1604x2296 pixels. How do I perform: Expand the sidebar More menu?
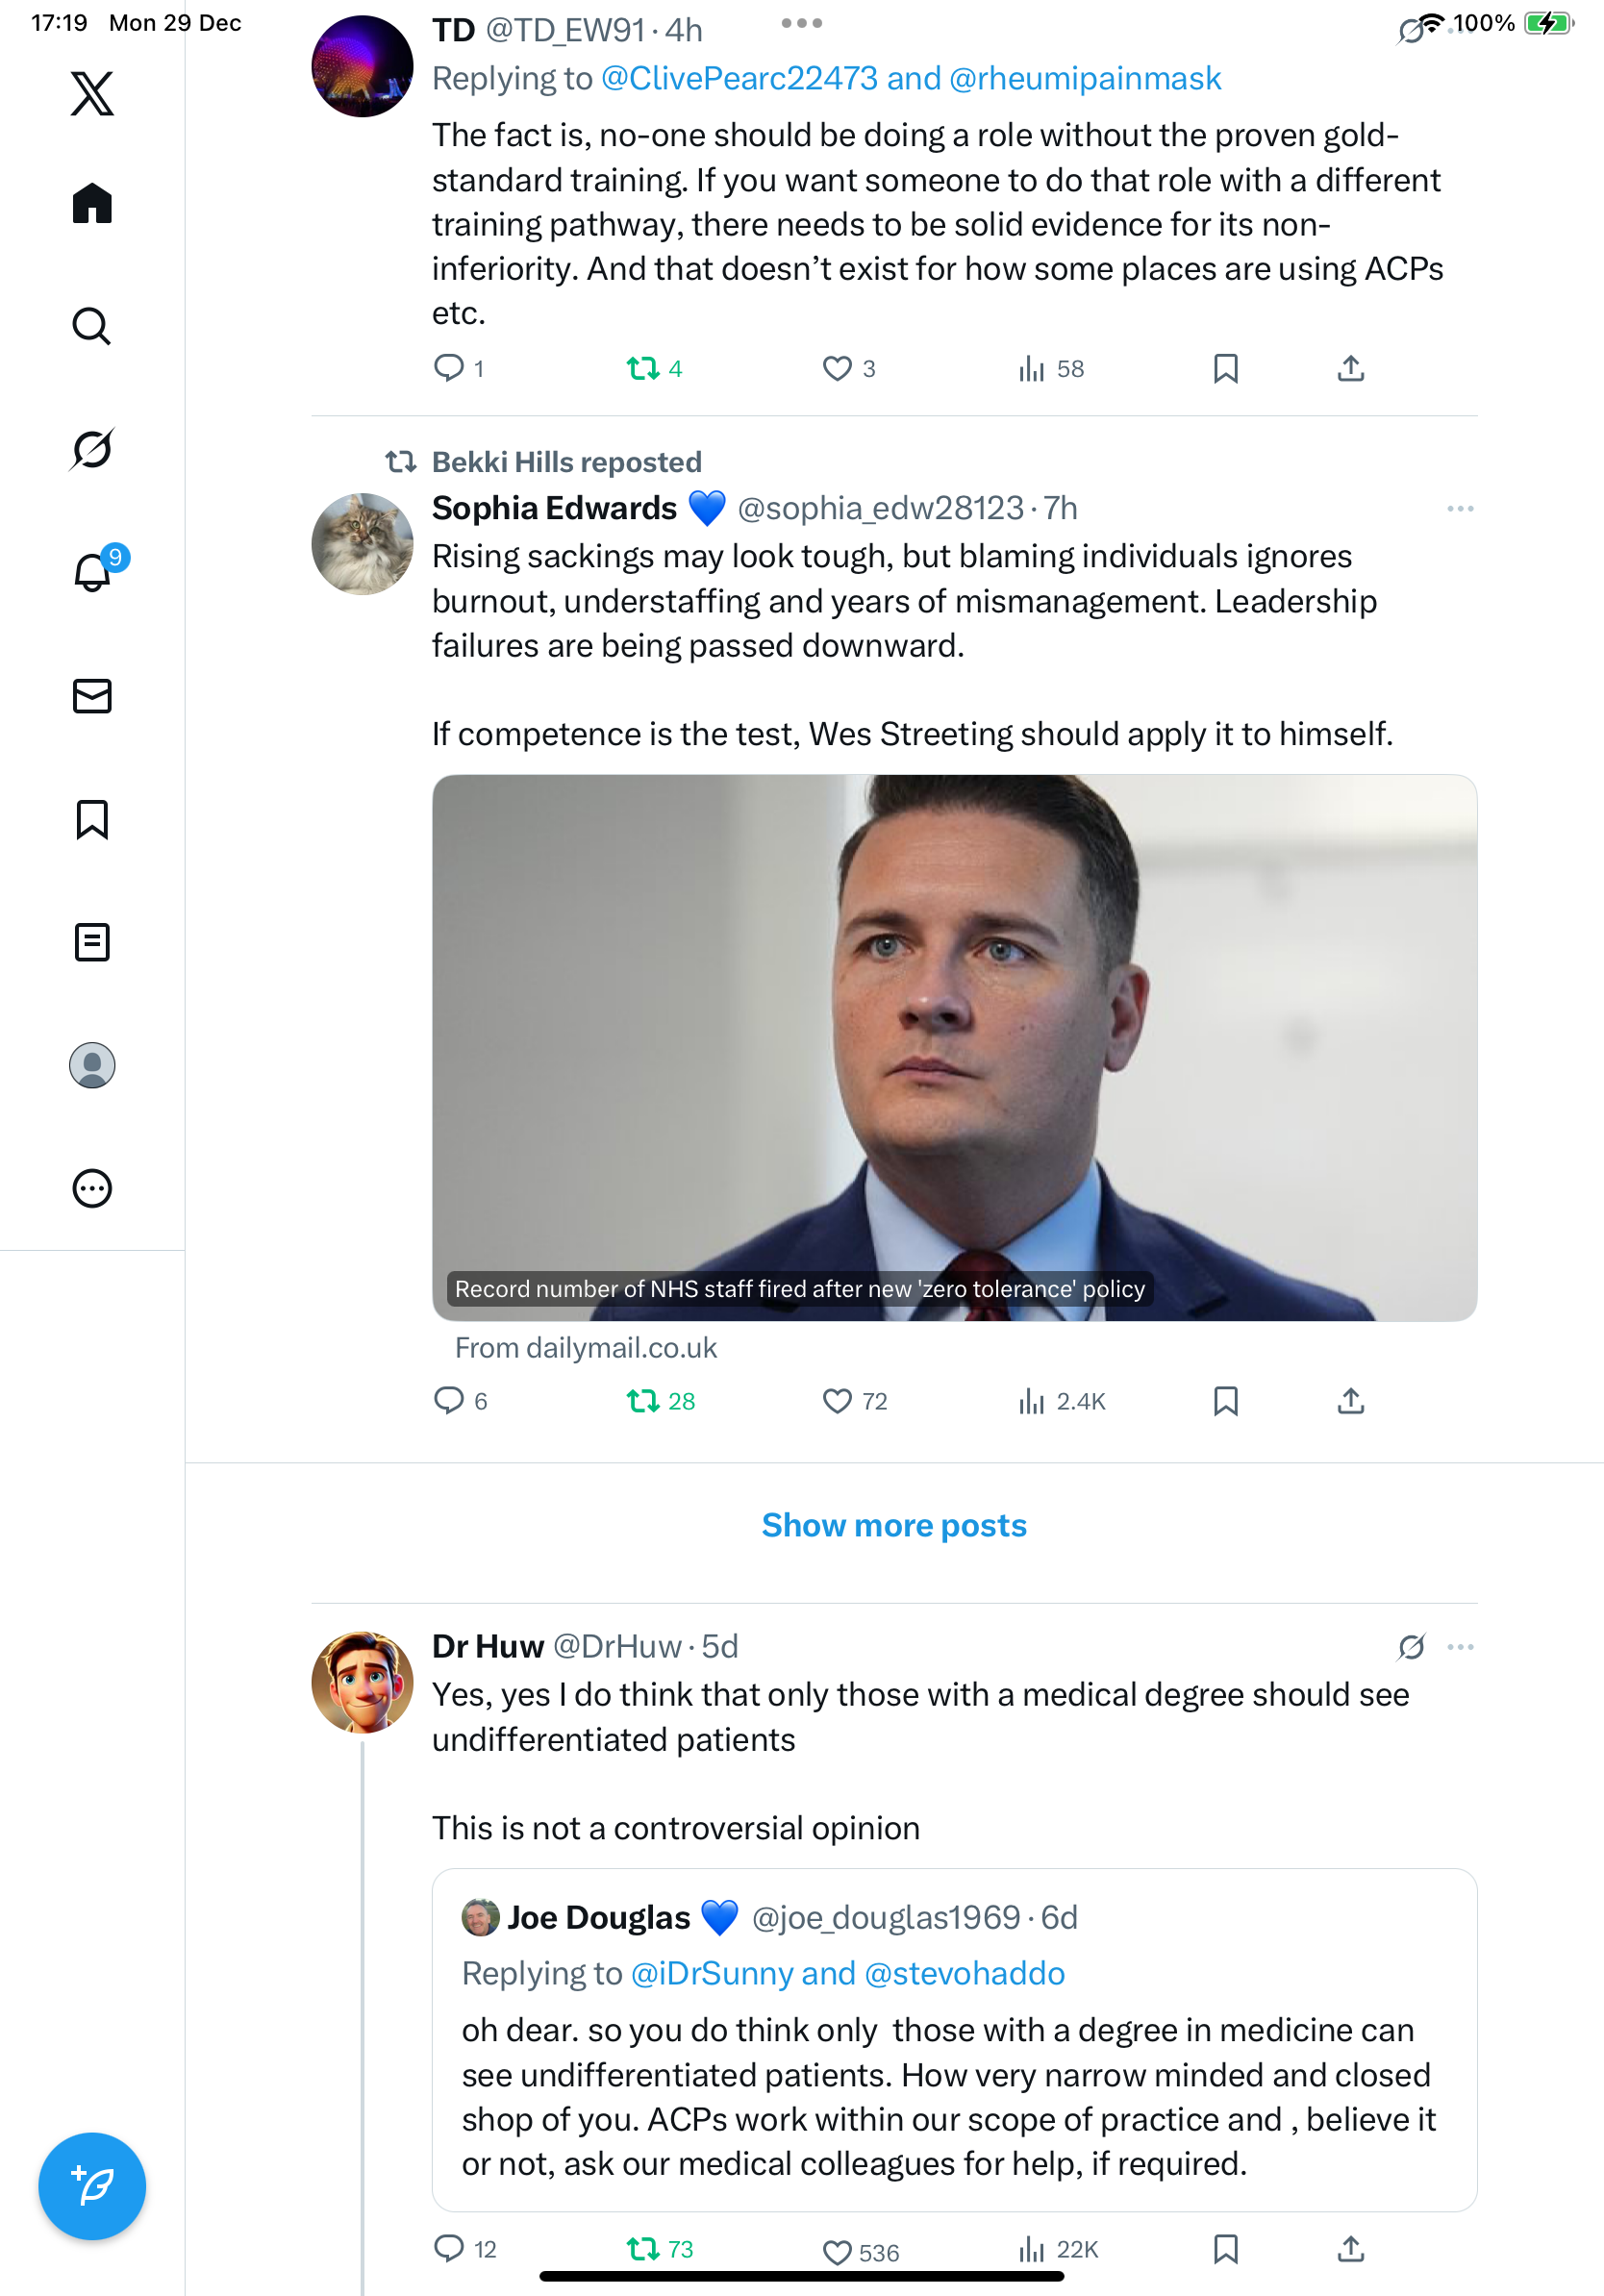92,1188
